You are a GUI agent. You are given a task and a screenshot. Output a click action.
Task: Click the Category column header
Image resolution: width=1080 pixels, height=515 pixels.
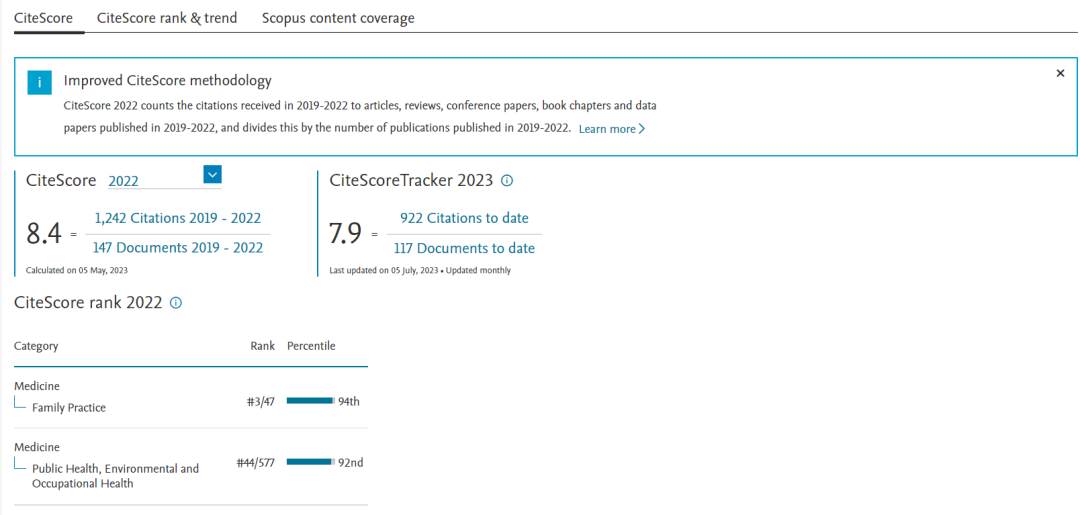point(36,346)
